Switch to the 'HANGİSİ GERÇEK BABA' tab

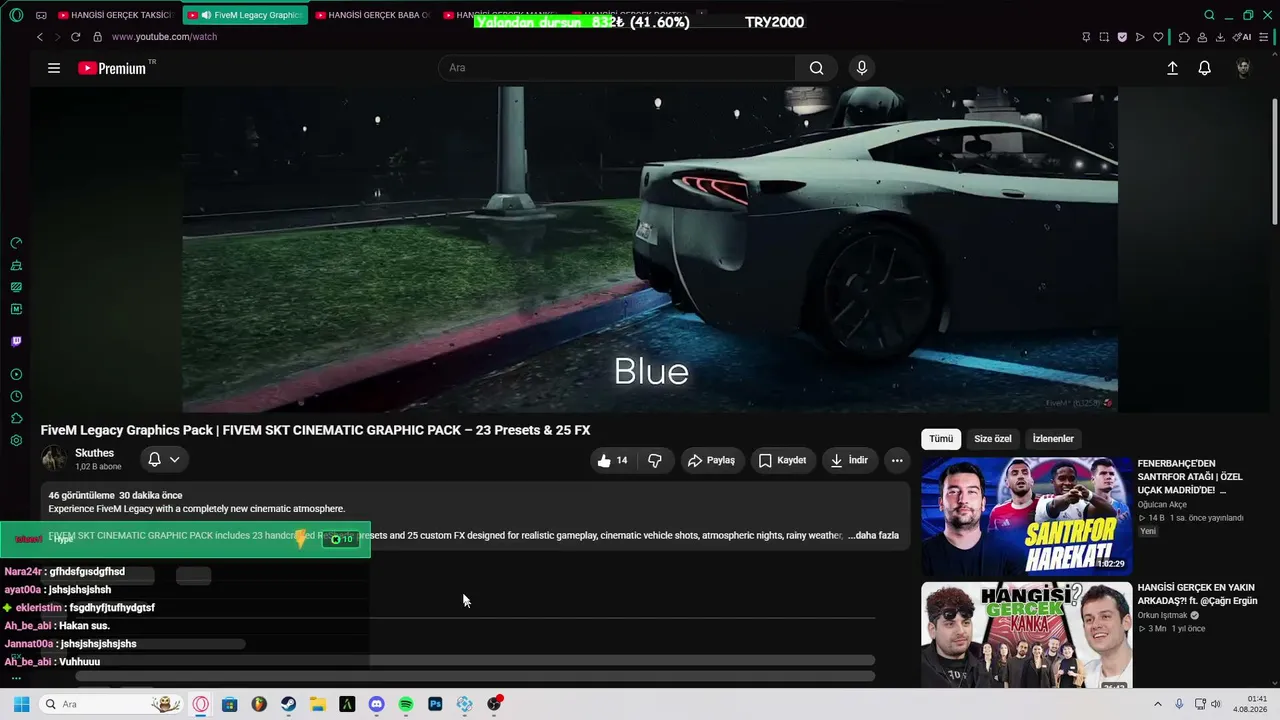(x=373, y=15)
